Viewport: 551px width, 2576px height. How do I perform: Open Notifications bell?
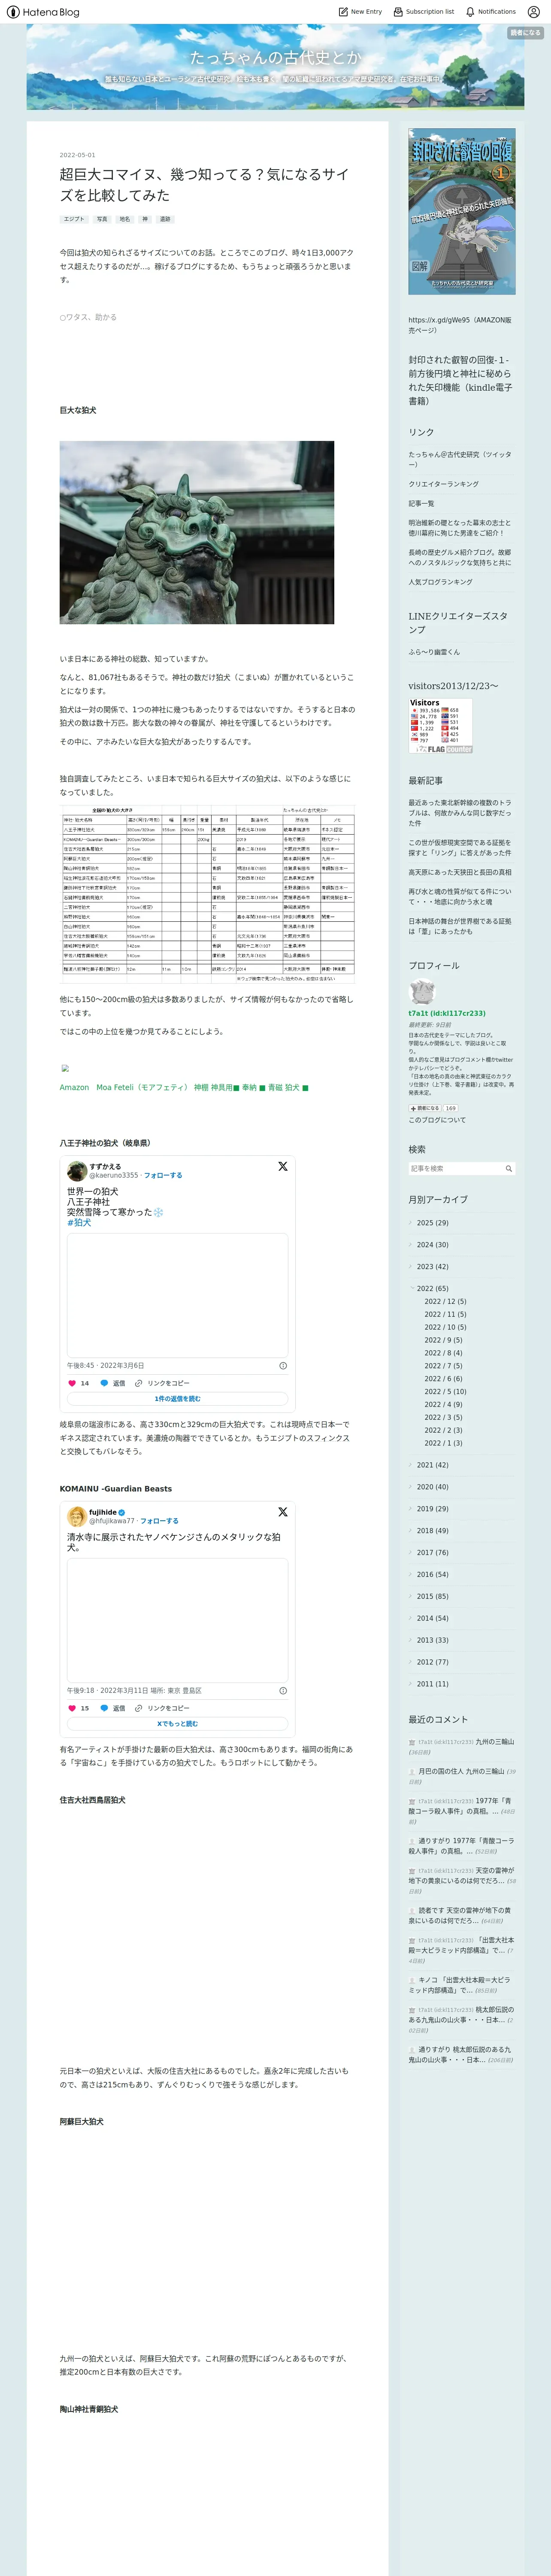click(491, 12)
